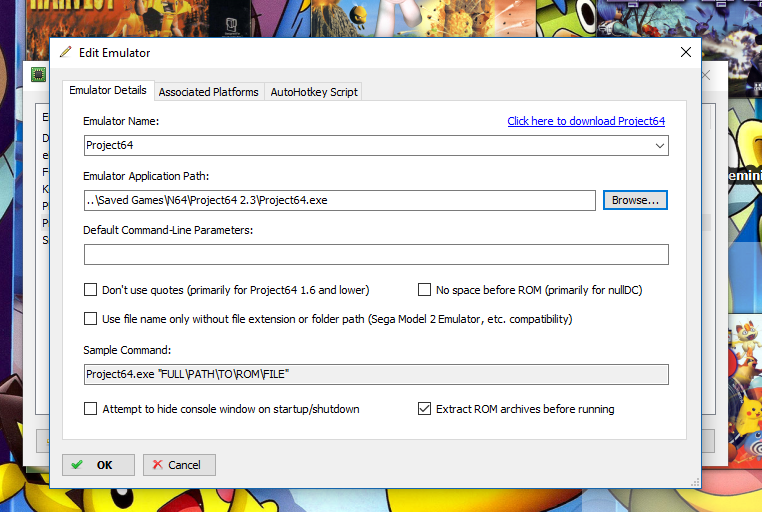
Task: Tick No space before ROM checkbox
Action: click(x=424, y=290)
